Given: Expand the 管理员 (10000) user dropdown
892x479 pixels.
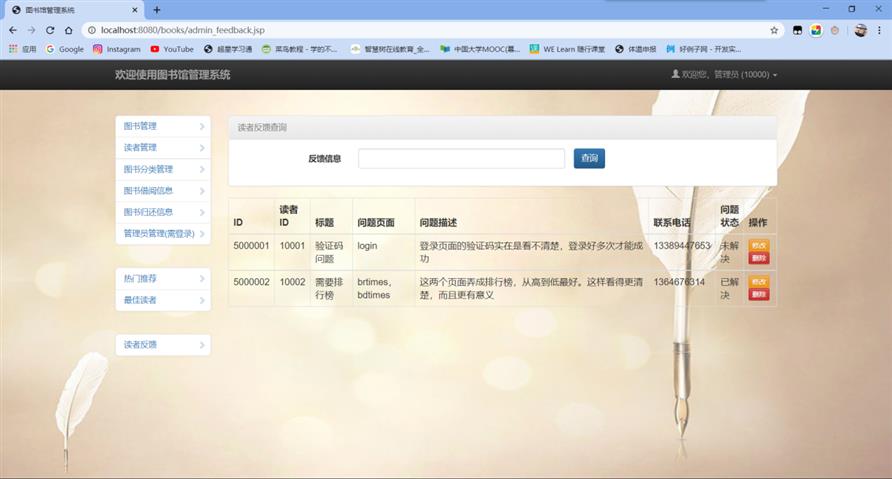Looking at the screenshot, I should [724, 75].
